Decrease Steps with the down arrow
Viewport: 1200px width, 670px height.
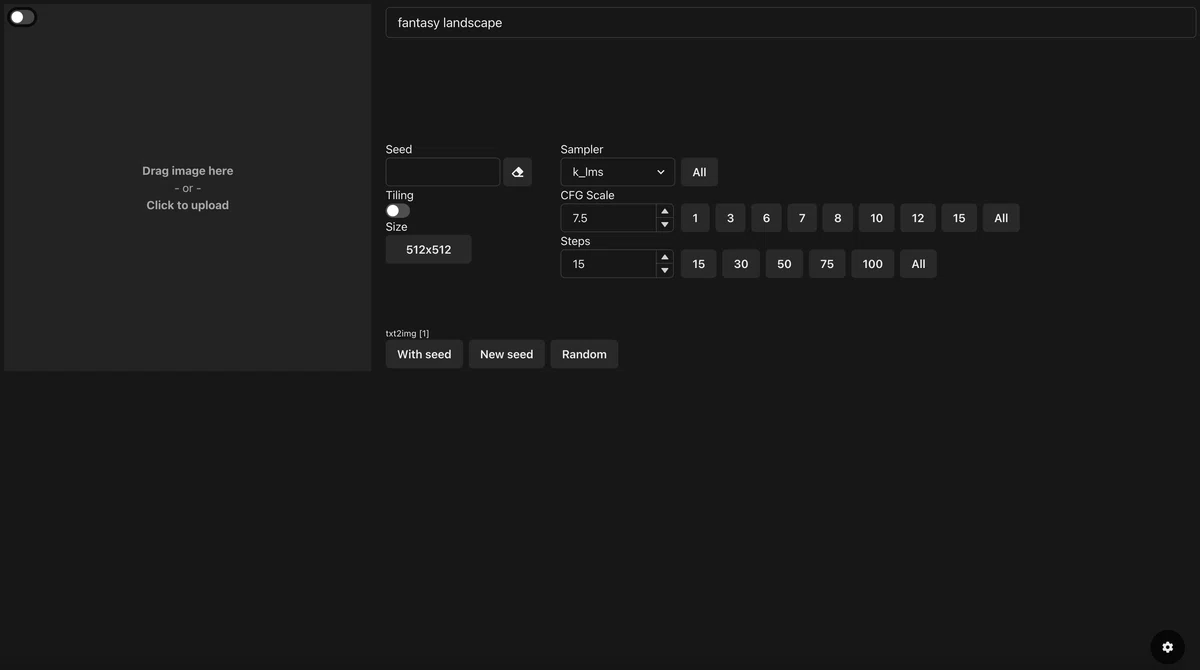point(665,271)
